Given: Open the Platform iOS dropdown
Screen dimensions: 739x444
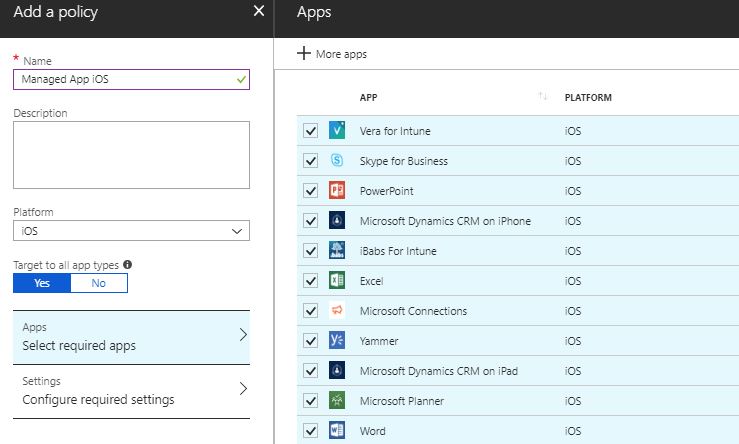Looking at the screenshot, I should tap(131, 231).
